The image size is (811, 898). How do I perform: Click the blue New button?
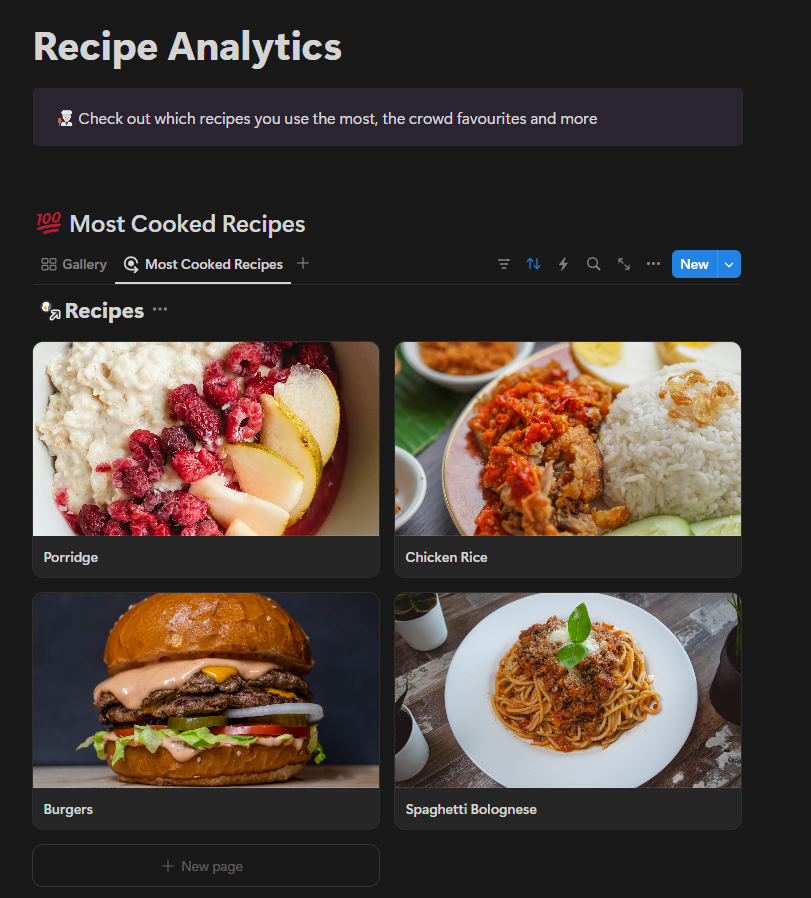pos(694,264)
